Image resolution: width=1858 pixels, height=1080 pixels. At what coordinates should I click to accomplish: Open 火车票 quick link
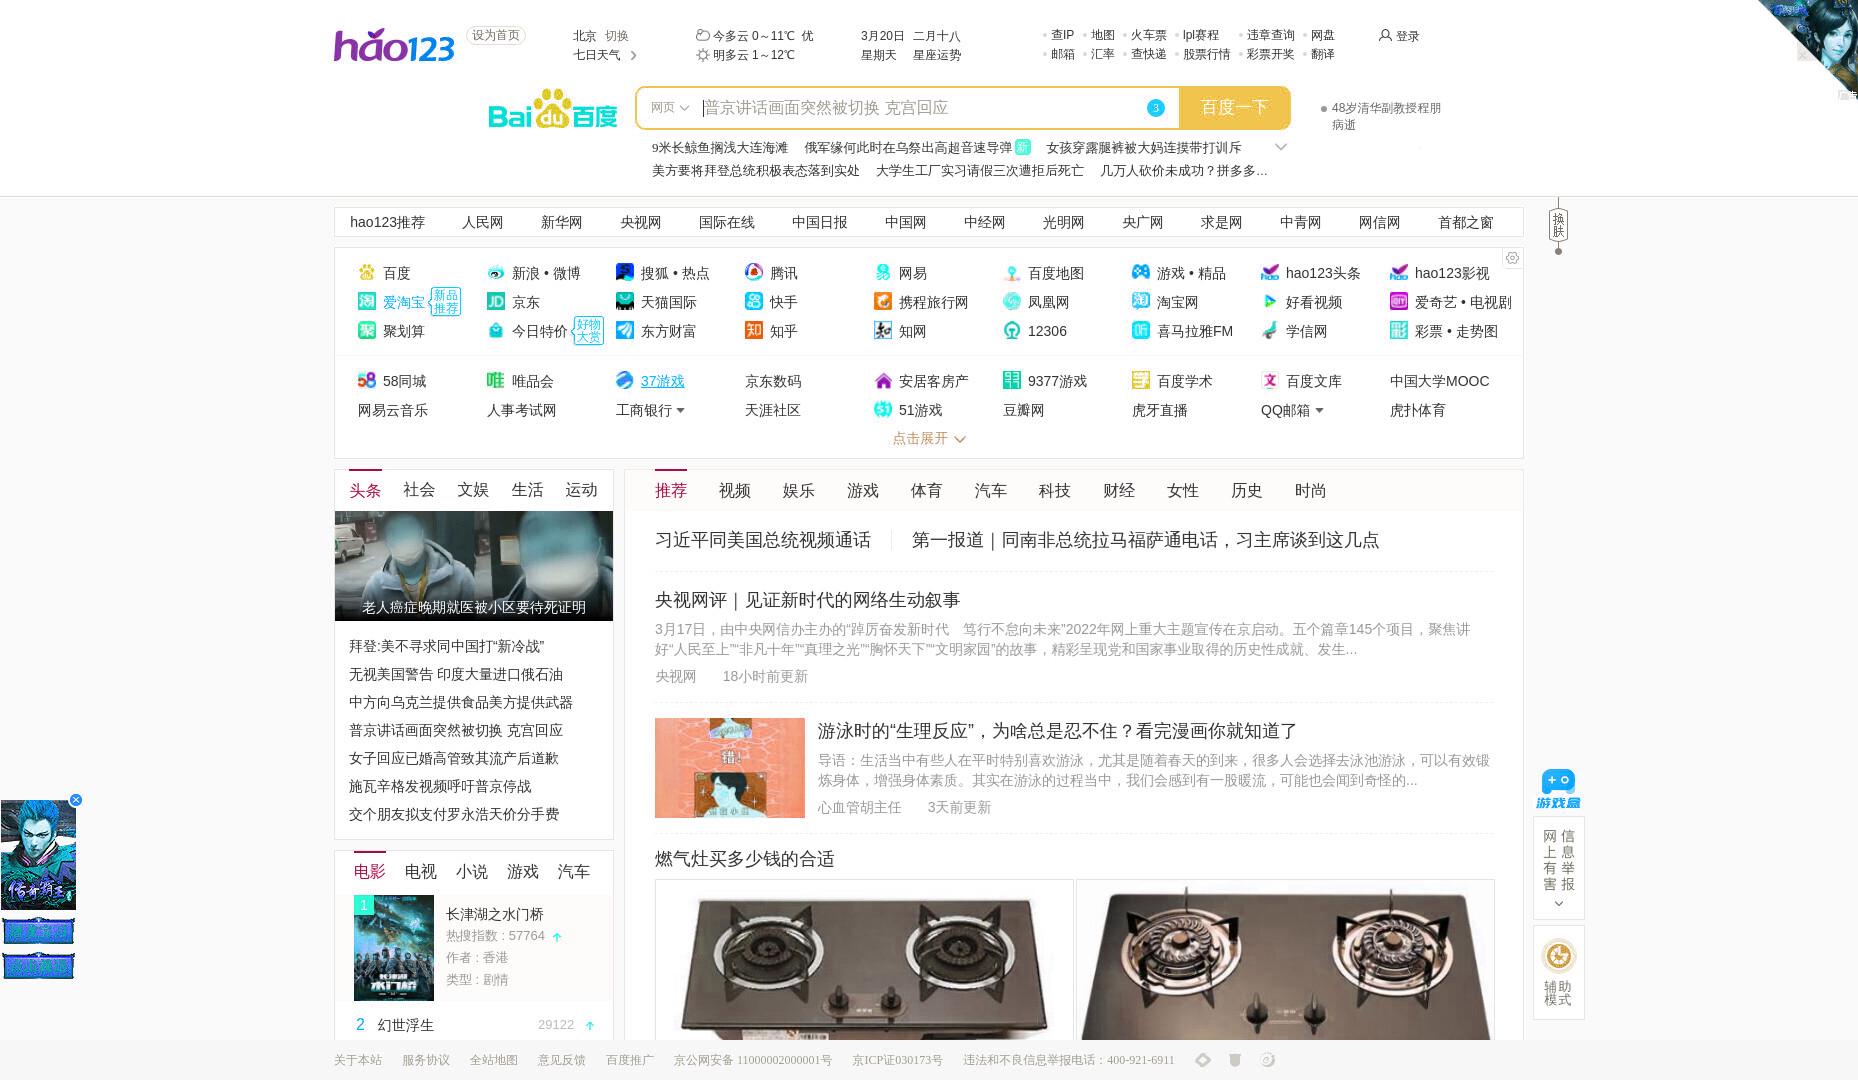coord(1148,35)
